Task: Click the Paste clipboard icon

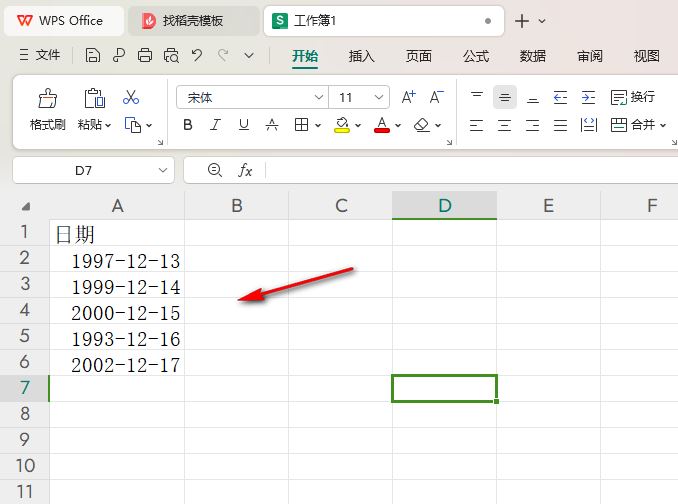Action: 94,98
